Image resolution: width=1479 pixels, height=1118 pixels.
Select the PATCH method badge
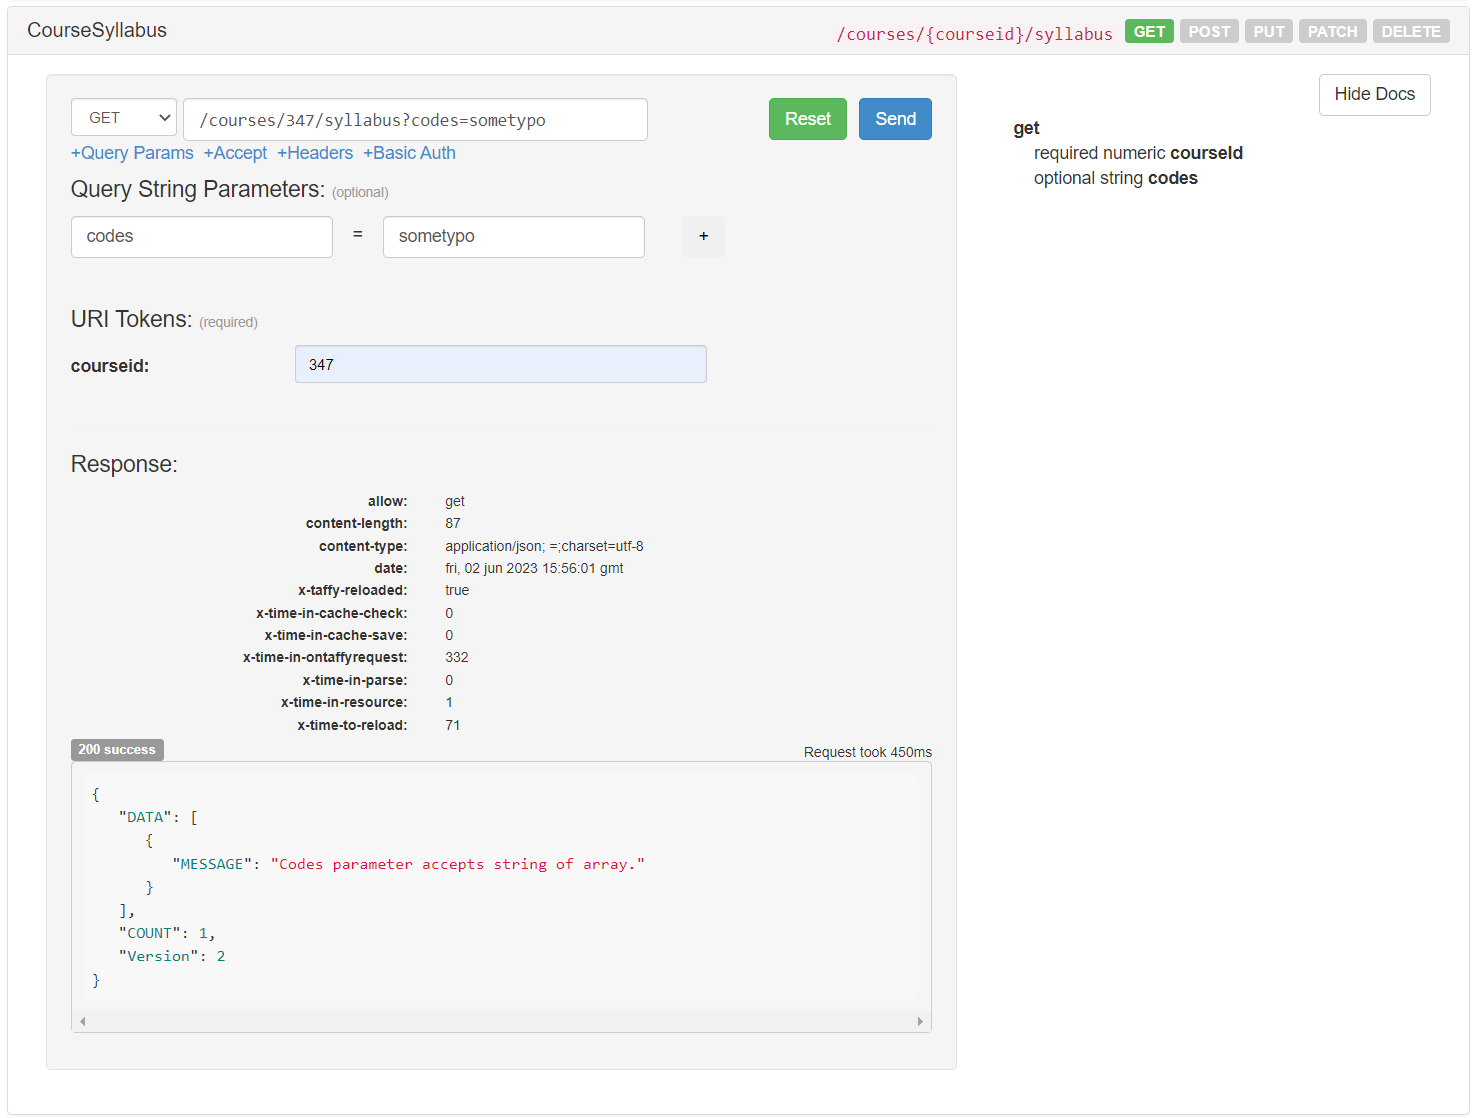click(x=1332, y=32)
